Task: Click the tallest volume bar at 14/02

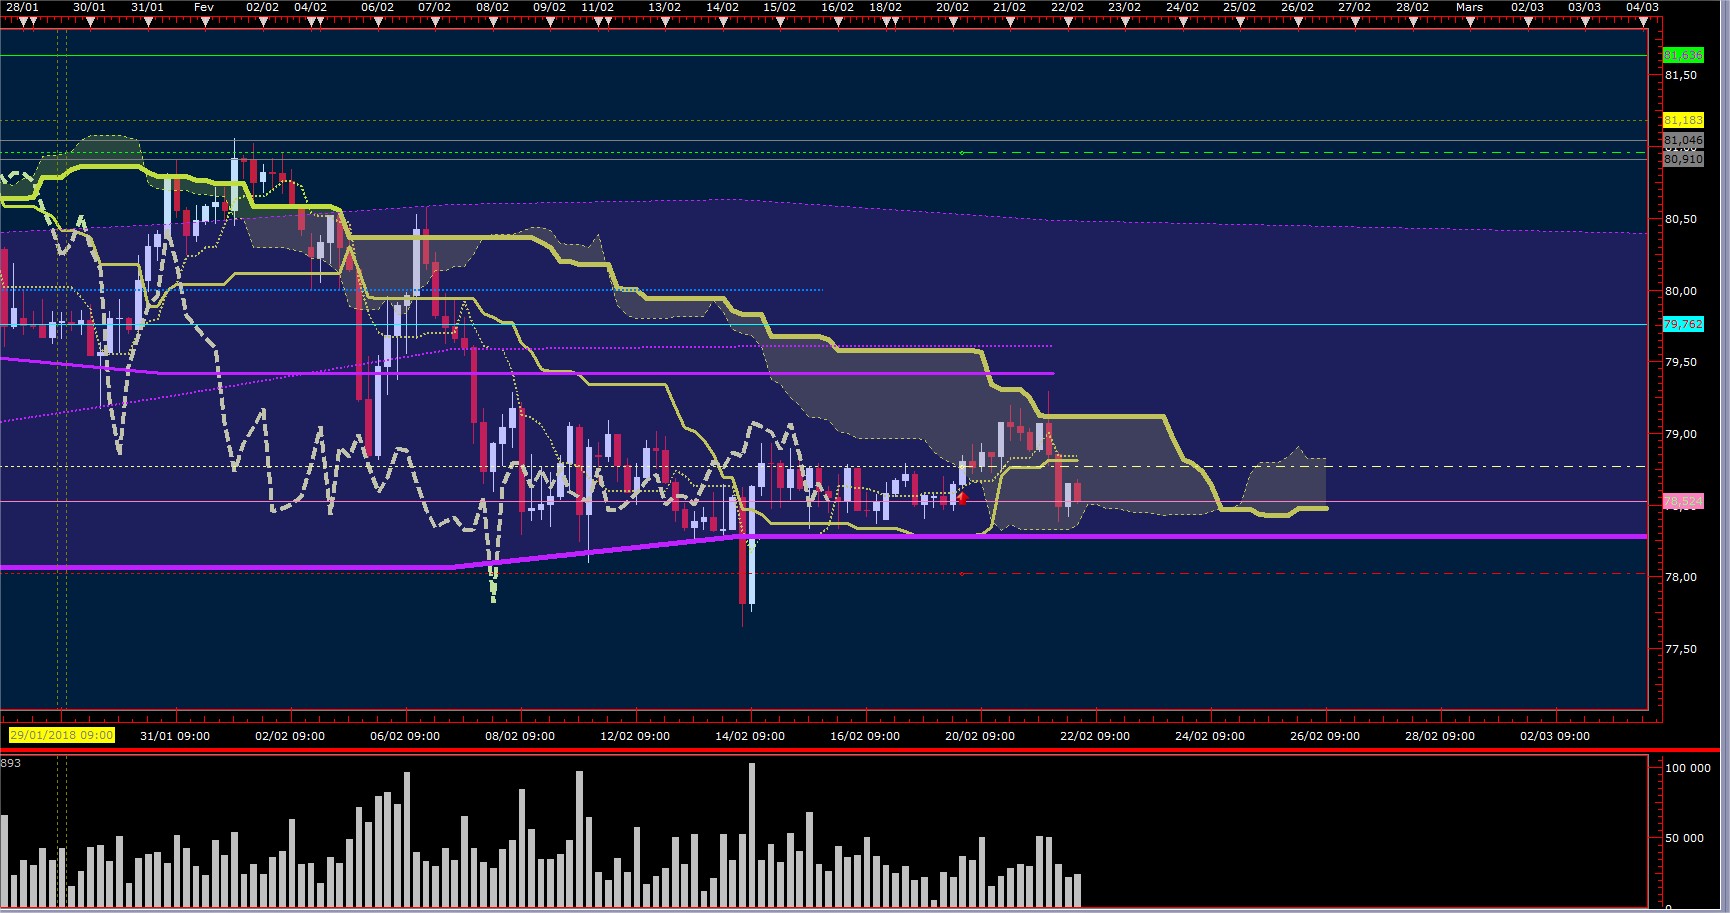Action: [752, 835]
